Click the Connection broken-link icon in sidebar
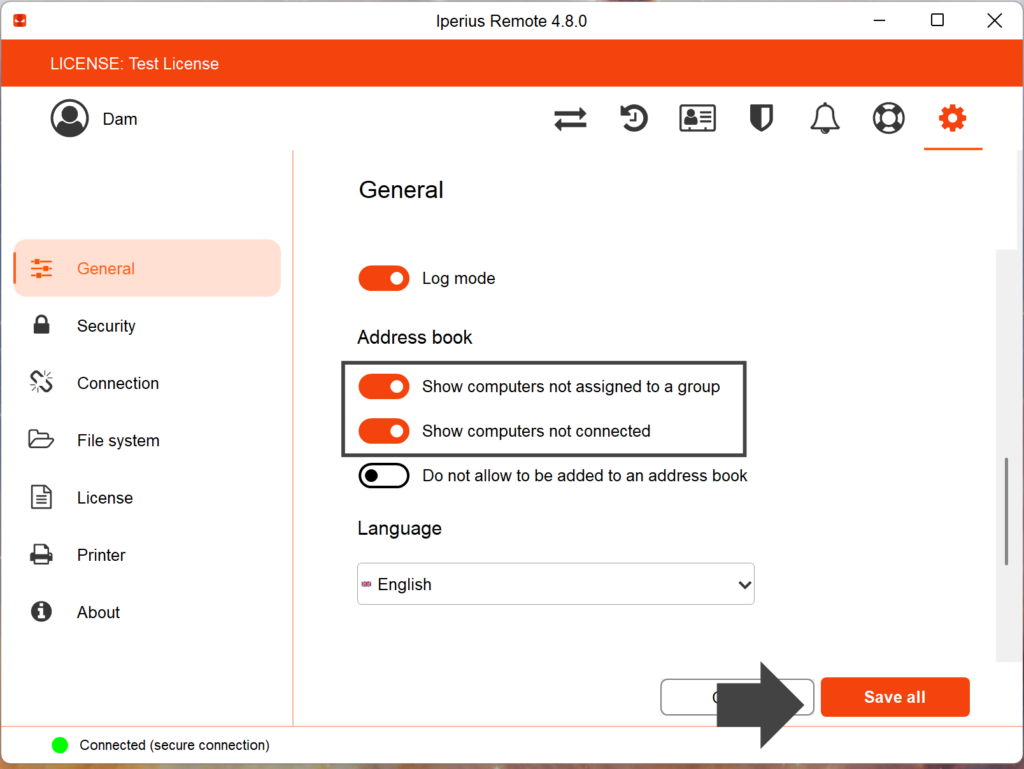Viewport: 1024px width, 769px height. (x=41, y=382)
